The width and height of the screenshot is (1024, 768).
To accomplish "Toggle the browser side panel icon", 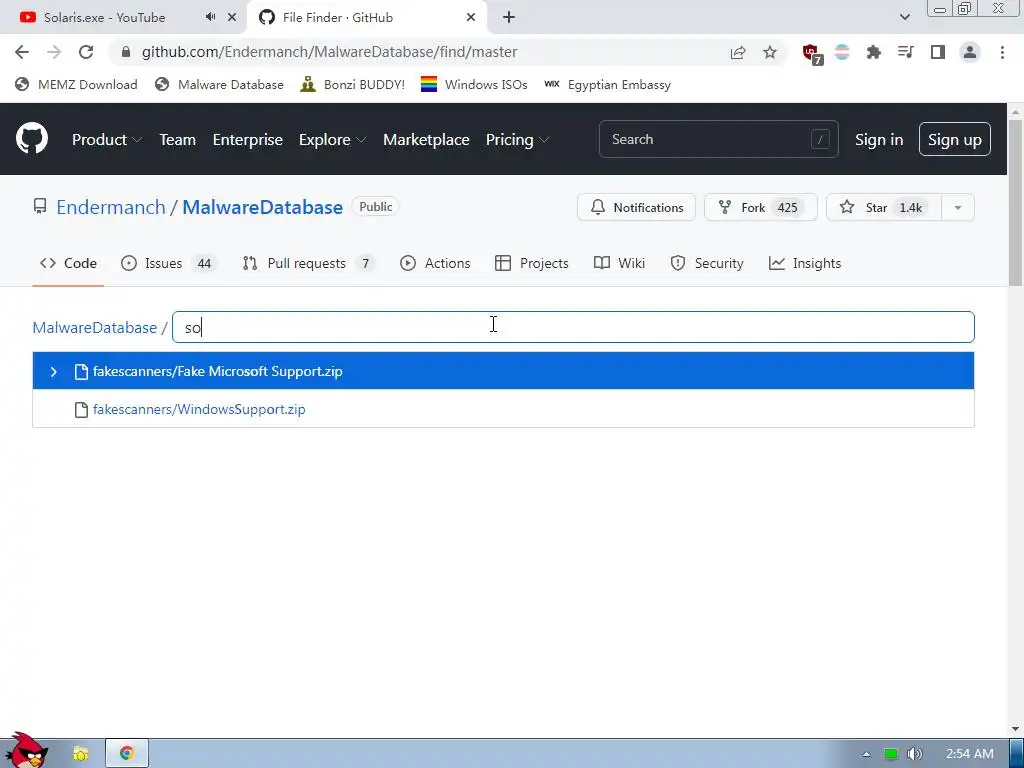I will point(938,52).
